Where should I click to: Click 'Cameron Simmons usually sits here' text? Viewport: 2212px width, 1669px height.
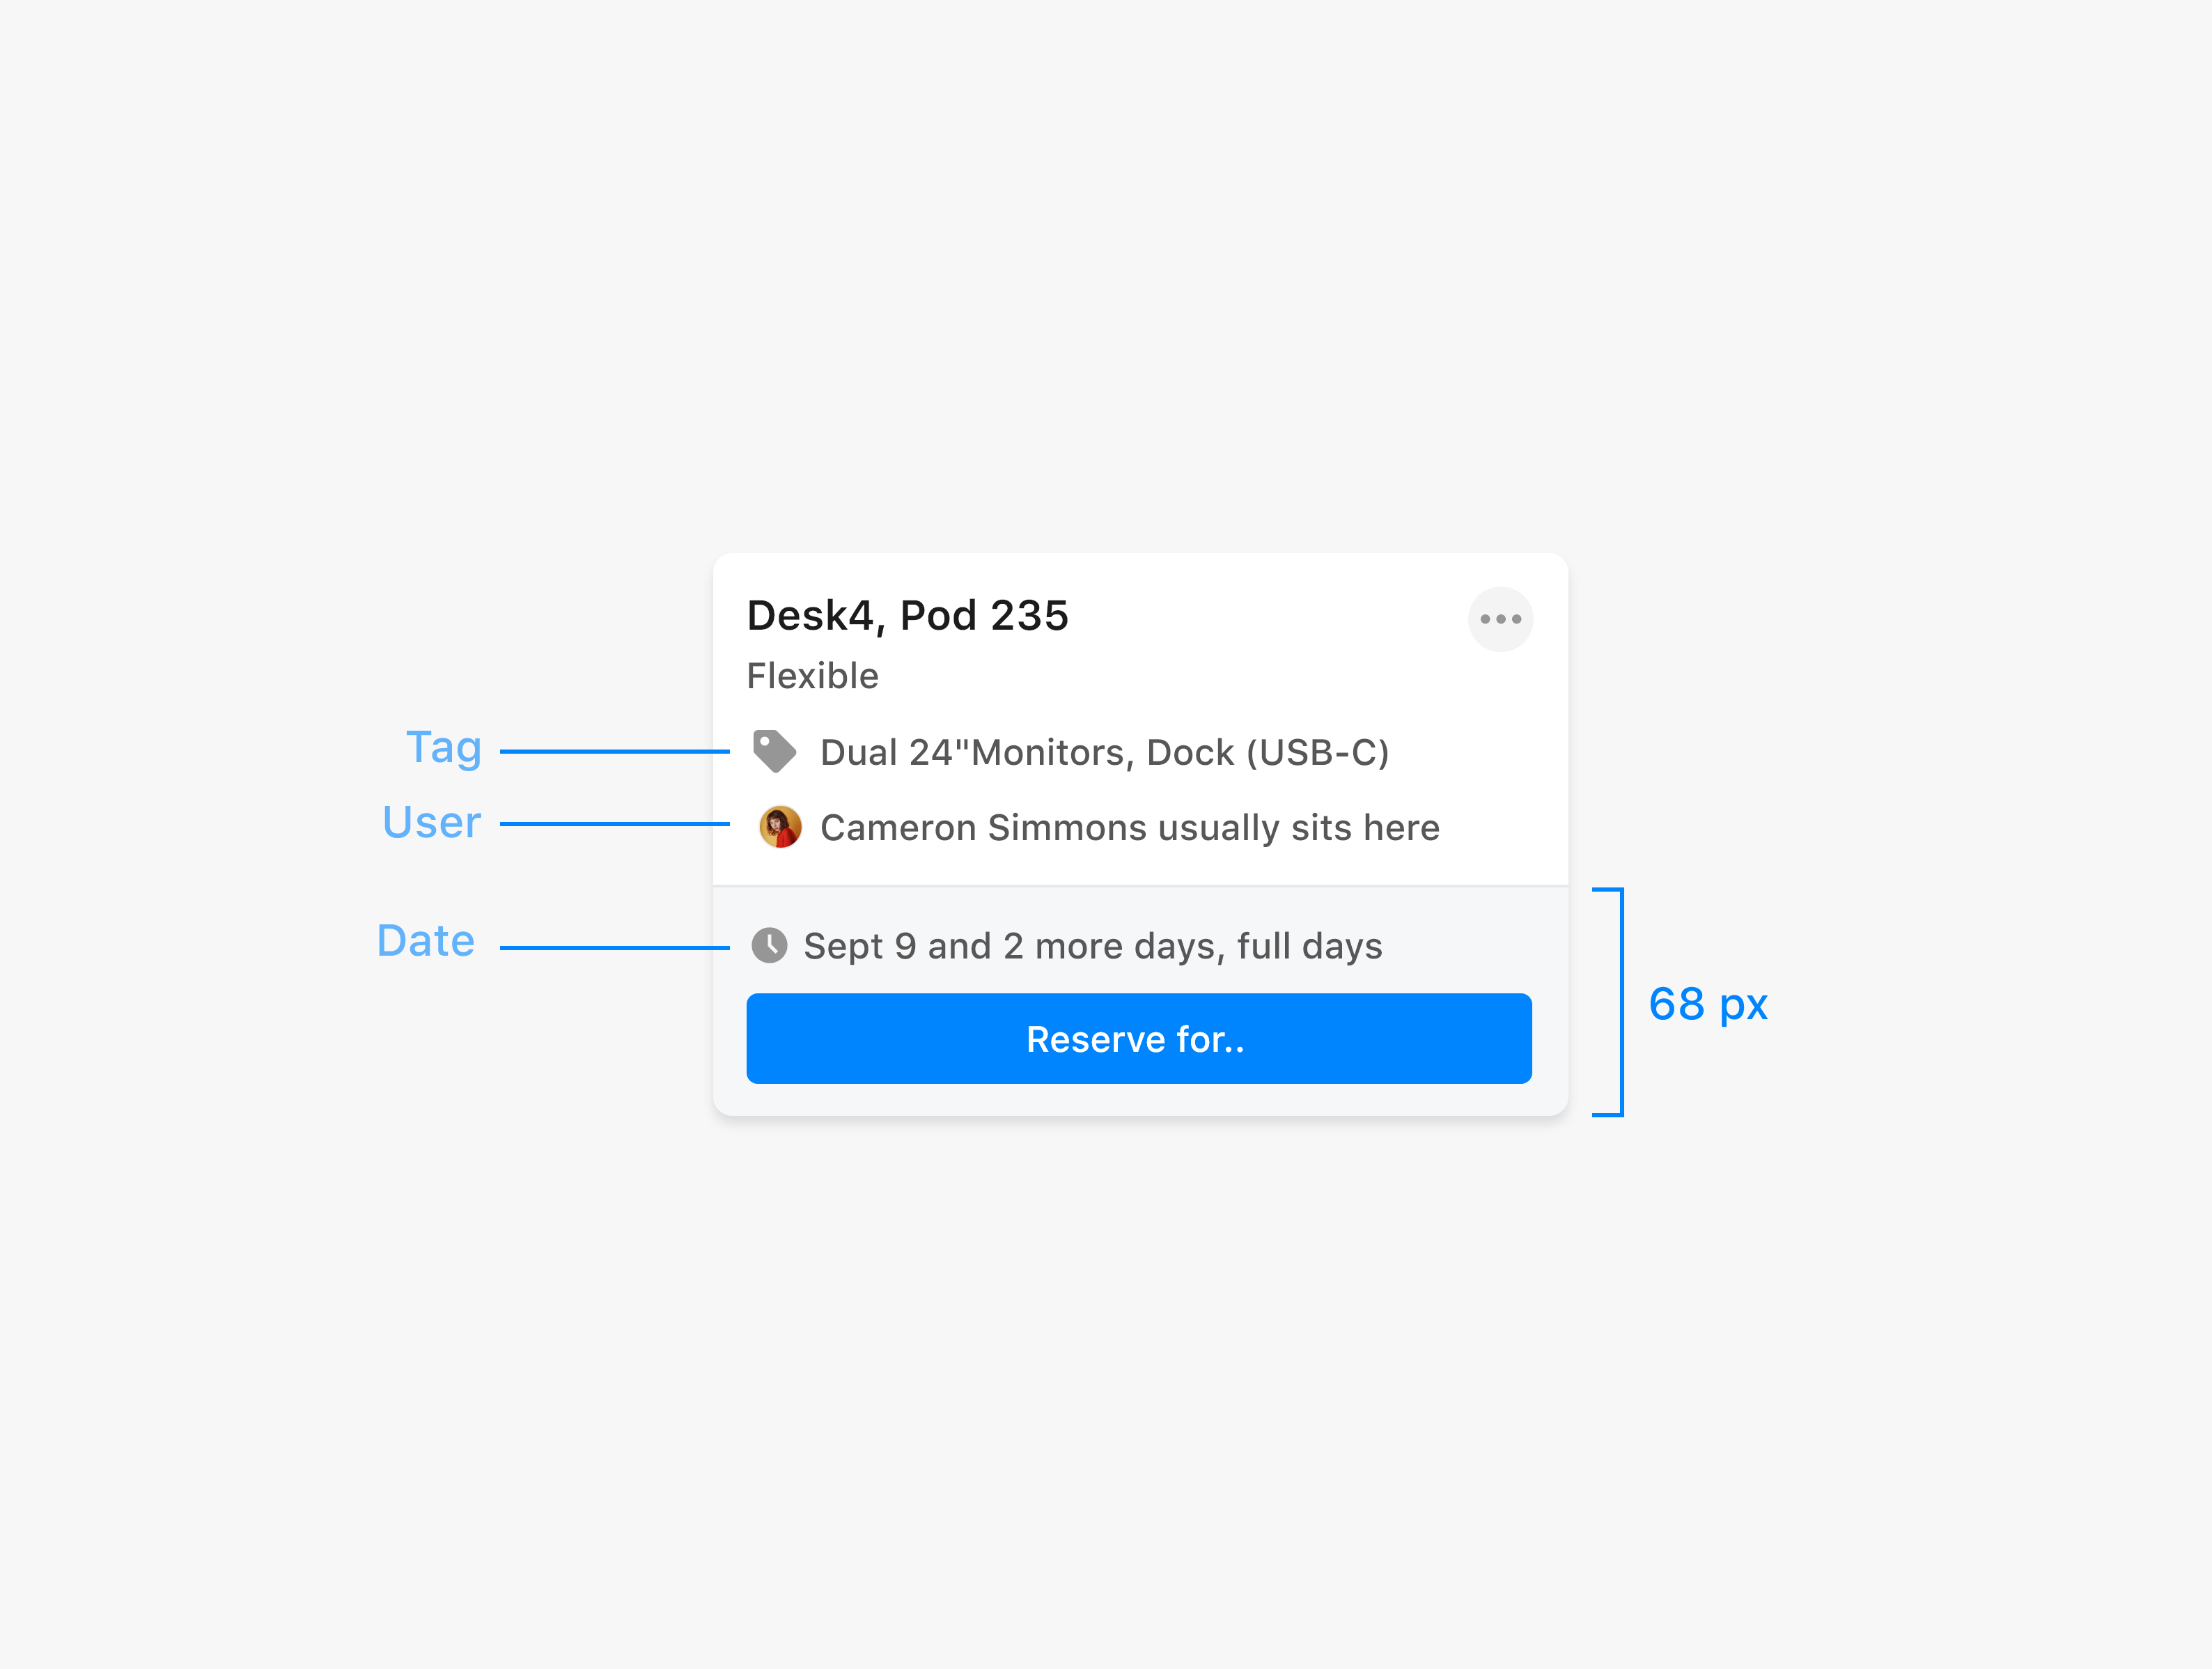click(1129, 828)
